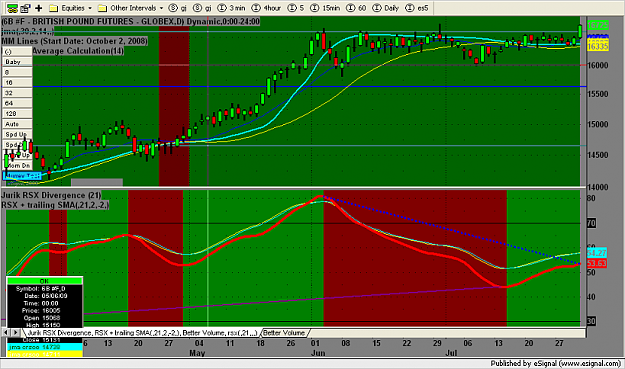Click the plus icon in the toolbar

pyautogui.click(x=39, y=8)
